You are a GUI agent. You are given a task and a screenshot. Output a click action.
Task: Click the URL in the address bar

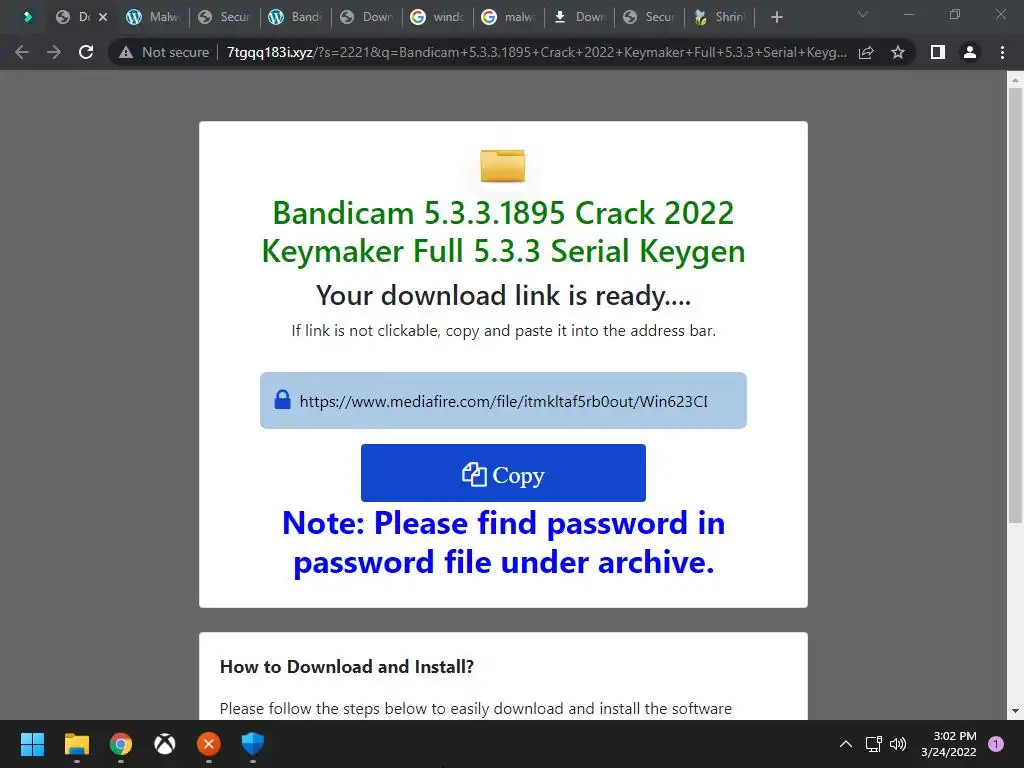536,52
